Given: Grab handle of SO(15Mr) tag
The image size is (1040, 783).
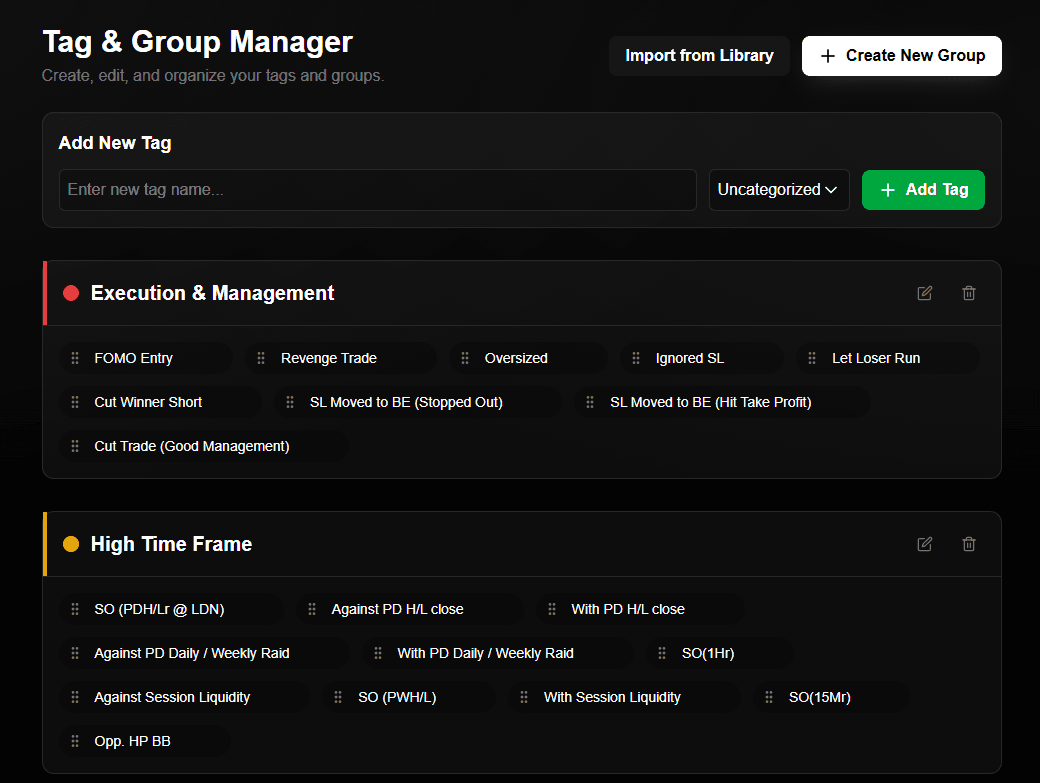Looking at the screenshot, I should pos(769,697).
